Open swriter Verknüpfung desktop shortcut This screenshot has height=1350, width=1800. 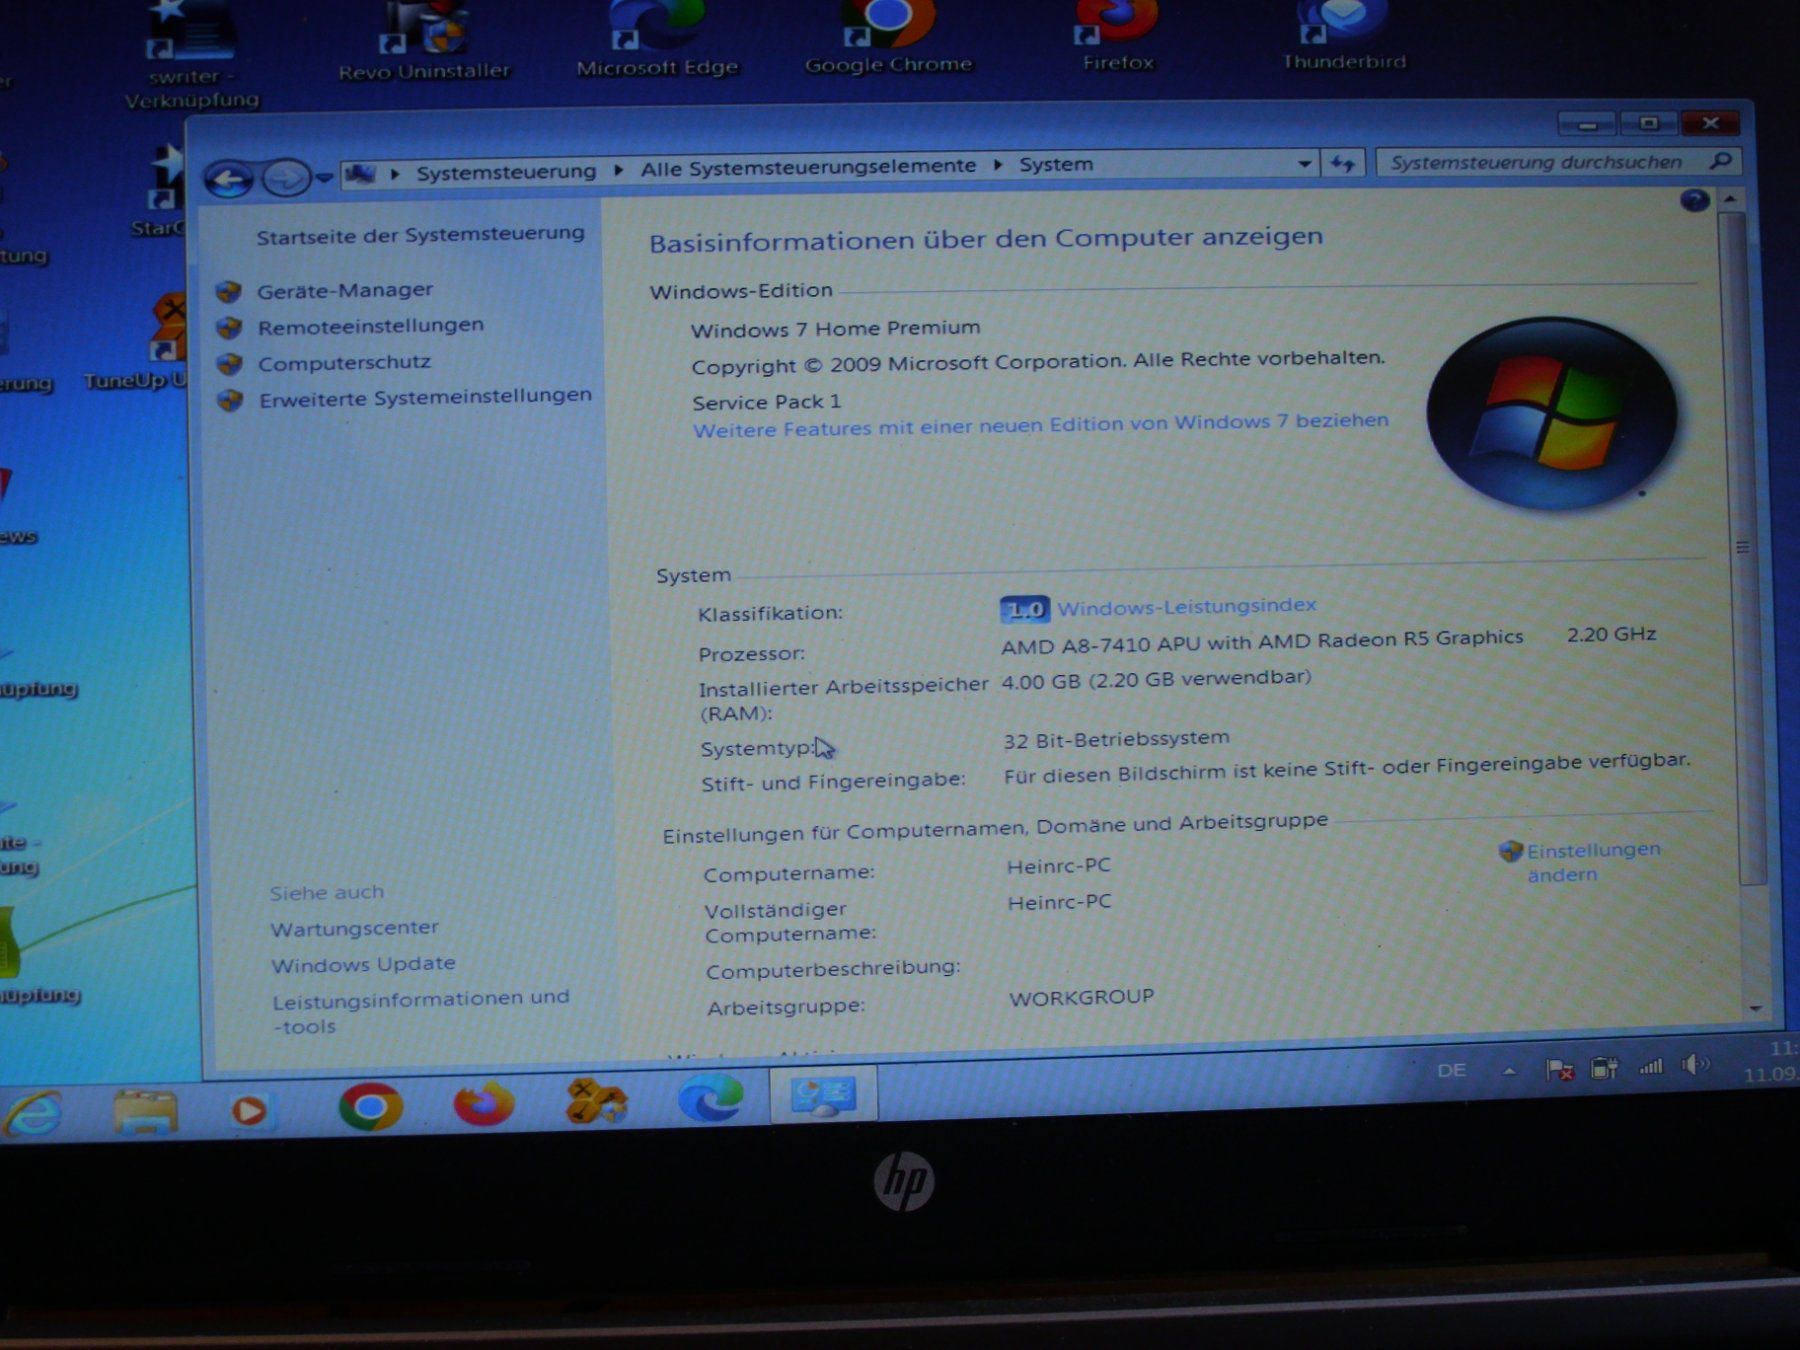[190, 56]
